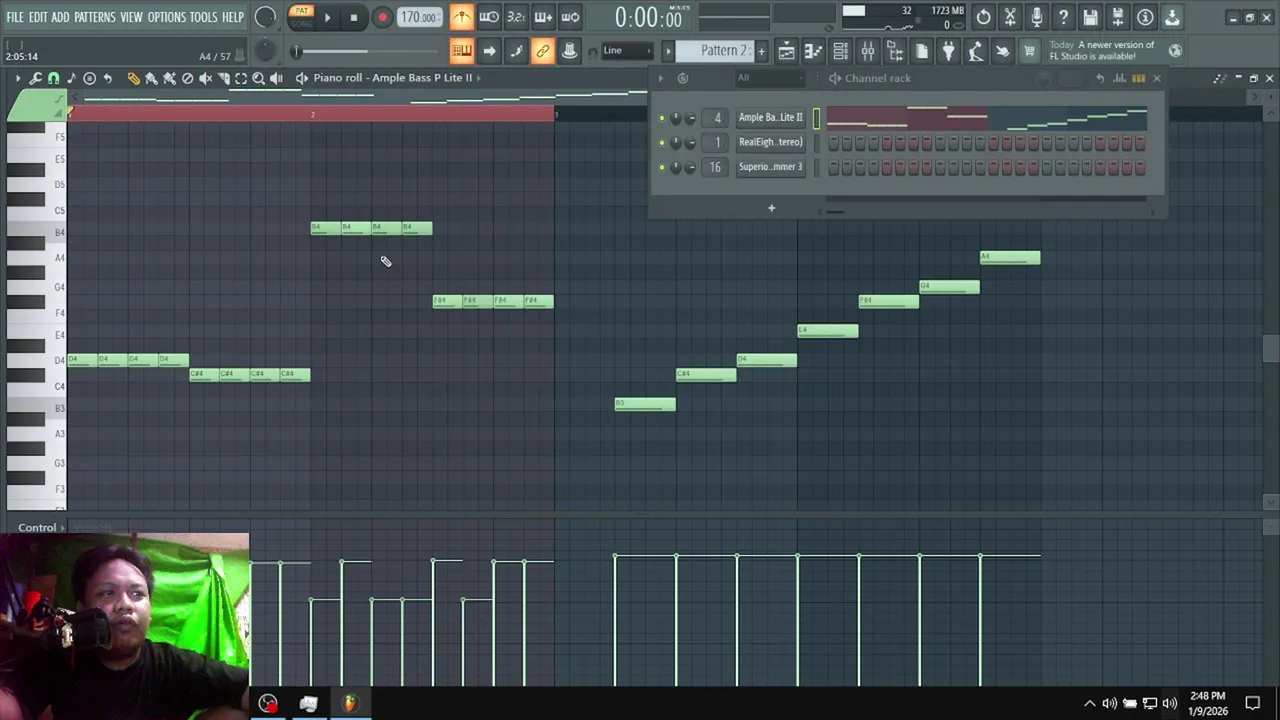Expand the arrow after Ample Bass P Lite II title
The height and width of the screenshot is (720, 1280).
pos(478,78)
